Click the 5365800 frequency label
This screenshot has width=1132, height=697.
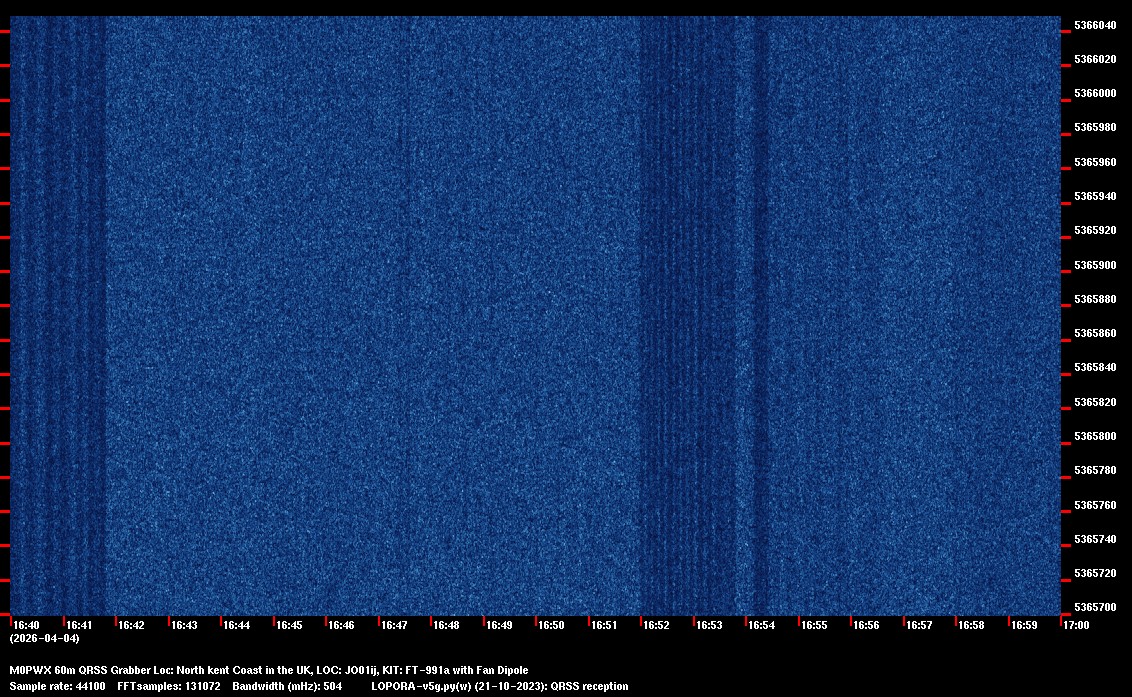[x=1095, y=436]
